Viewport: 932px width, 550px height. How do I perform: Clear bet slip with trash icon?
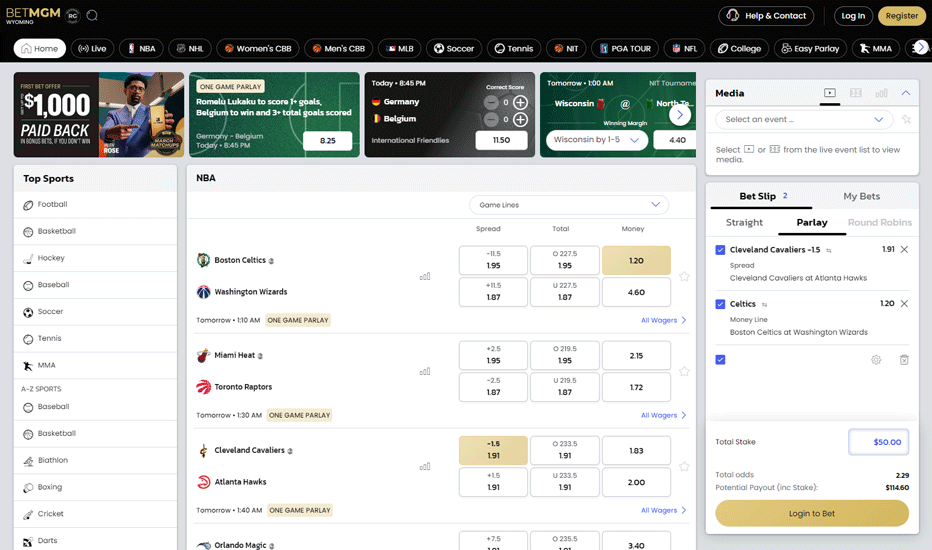(904, 360)
